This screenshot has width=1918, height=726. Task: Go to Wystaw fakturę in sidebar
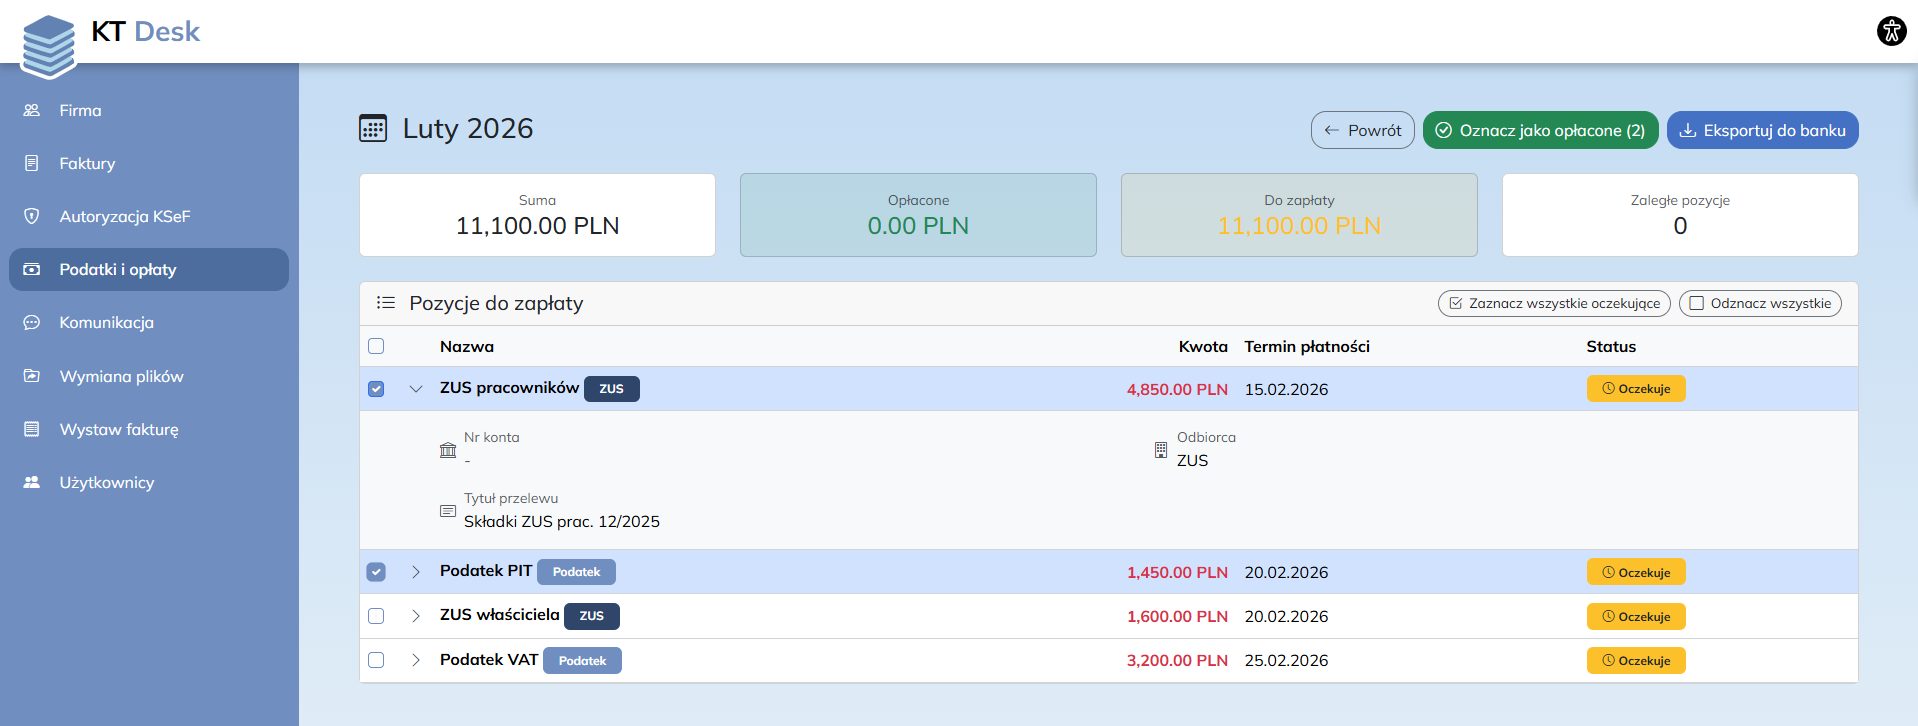click(x=118, y=429)
